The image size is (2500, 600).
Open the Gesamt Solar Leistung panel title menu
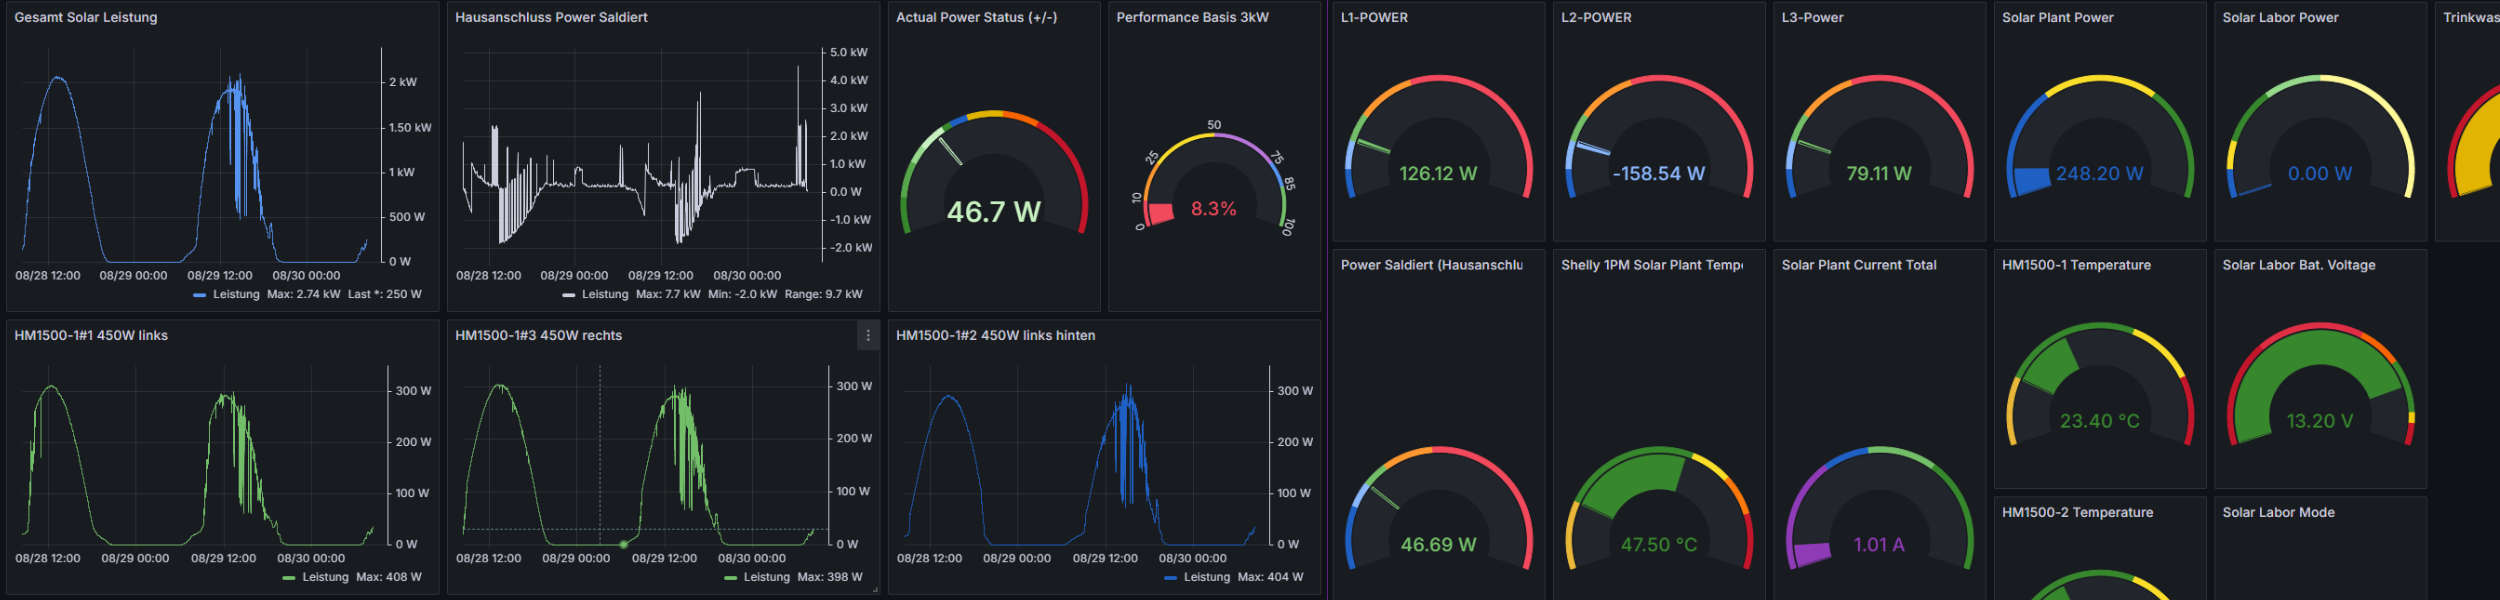(86, 18)
